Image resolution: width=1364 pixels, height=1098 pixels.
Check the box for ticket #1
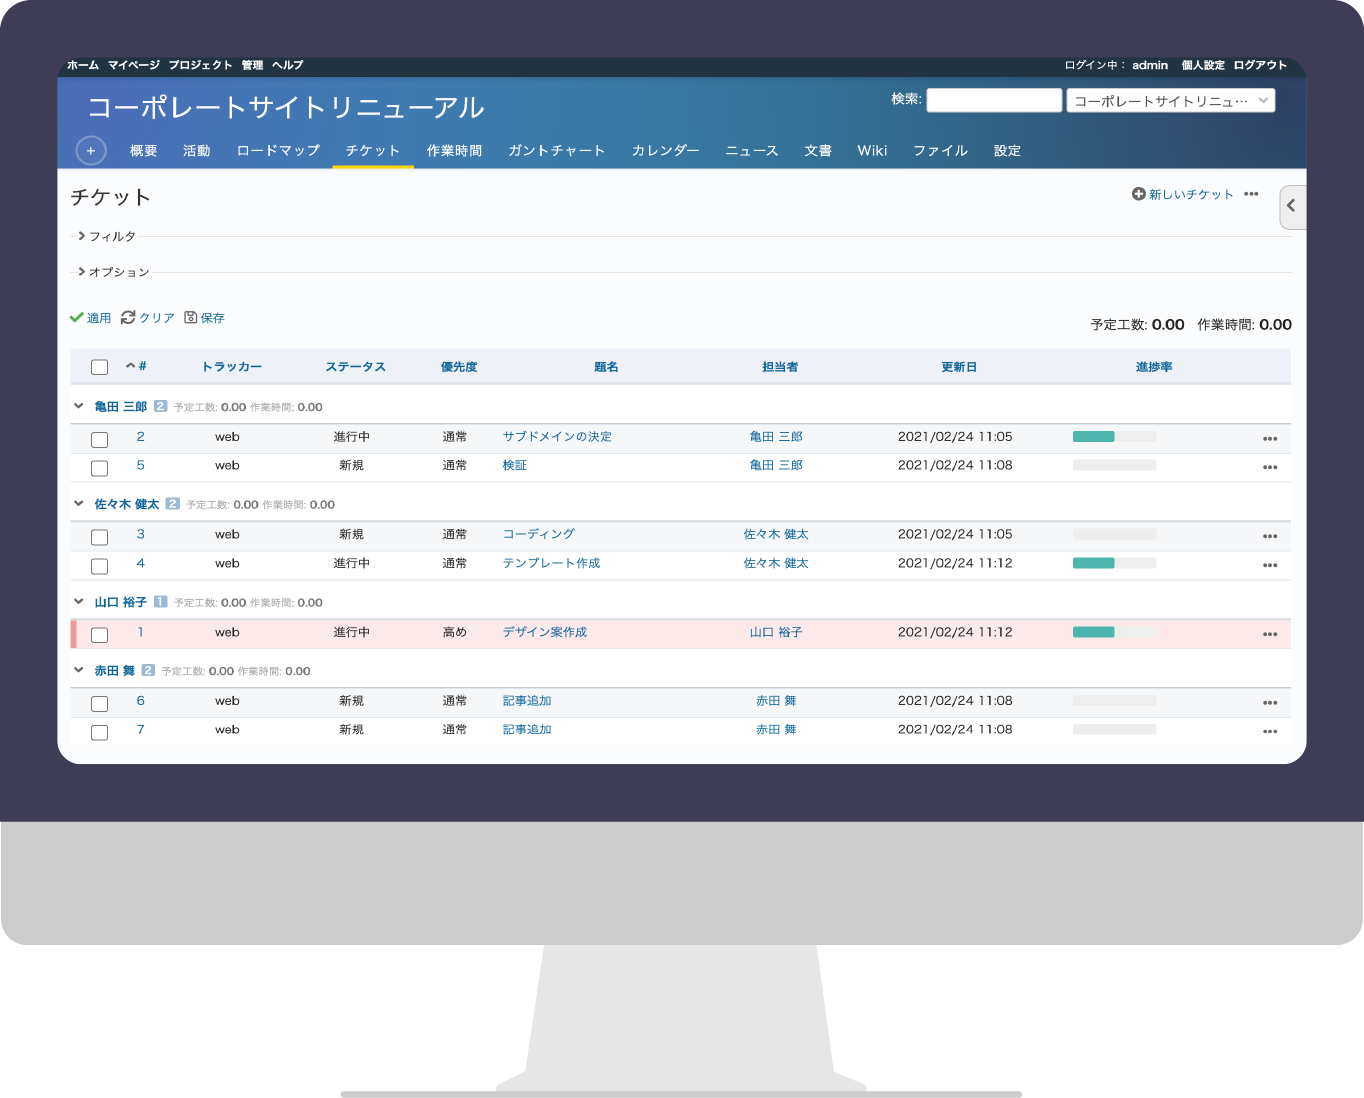(99, 635)
